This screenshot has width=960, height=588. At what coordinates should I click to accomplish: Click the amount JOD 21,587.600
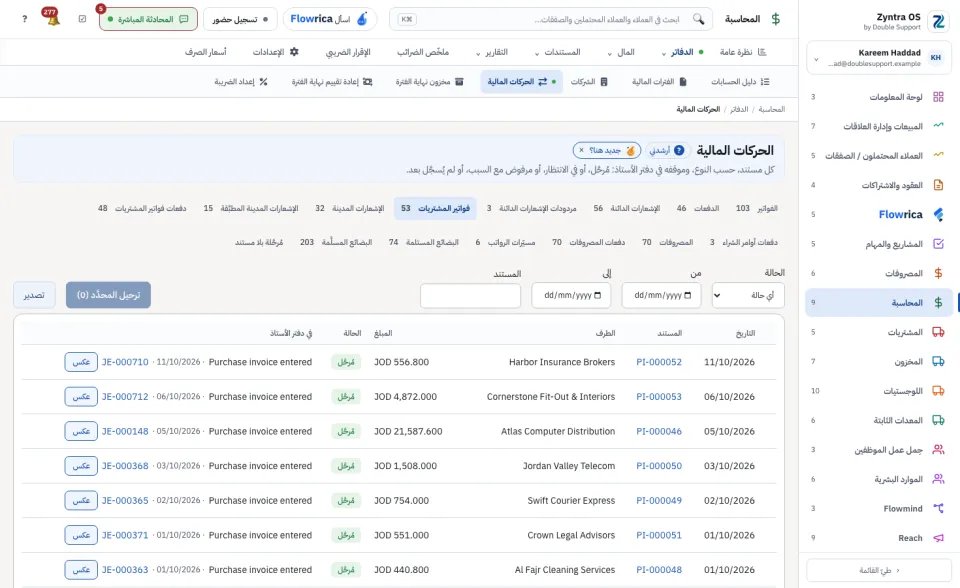(x=408, y=431)
